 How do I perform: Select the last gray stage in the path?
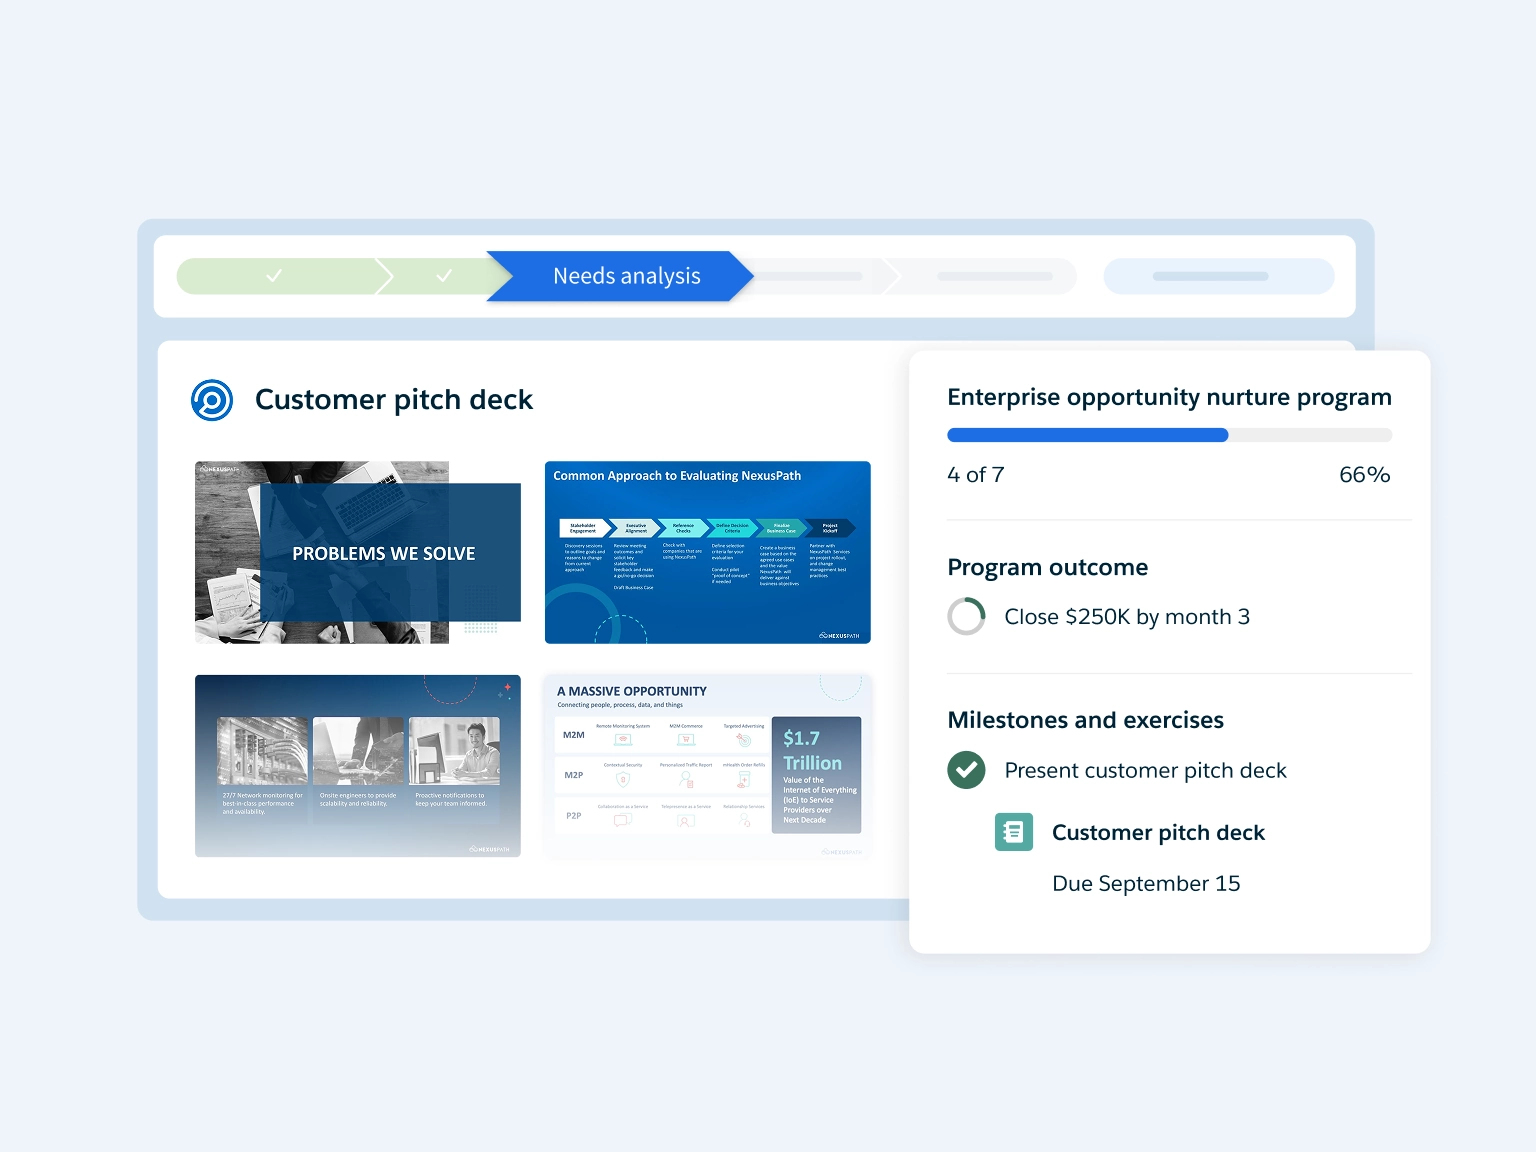tap(993, 276)
